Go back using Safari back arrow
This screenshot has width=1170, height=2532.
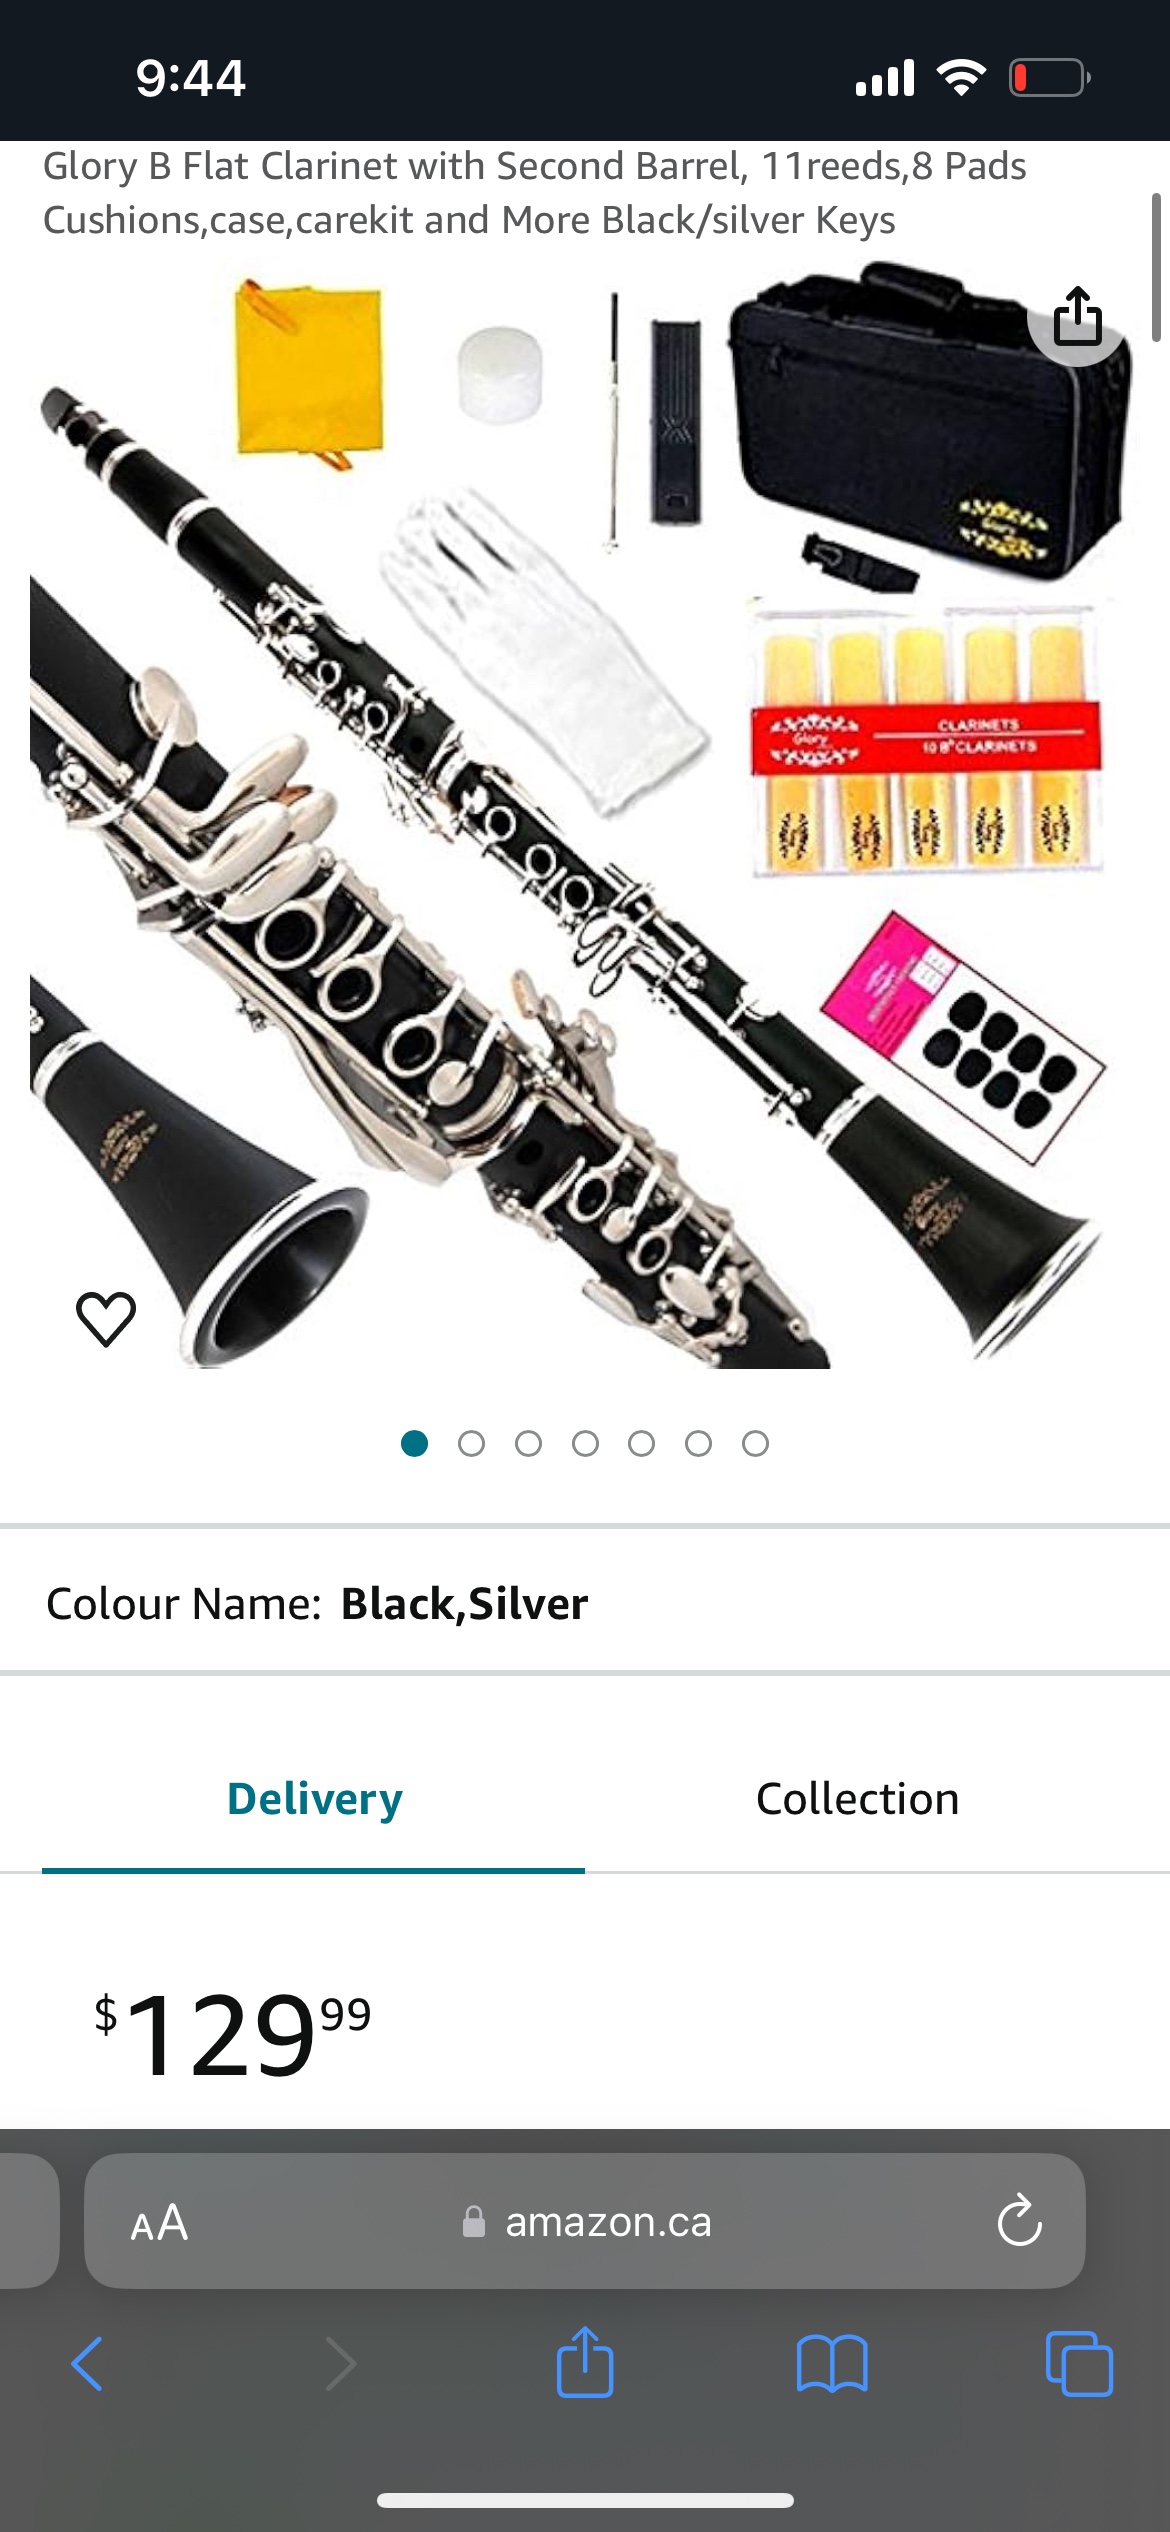click(87, 2364)
